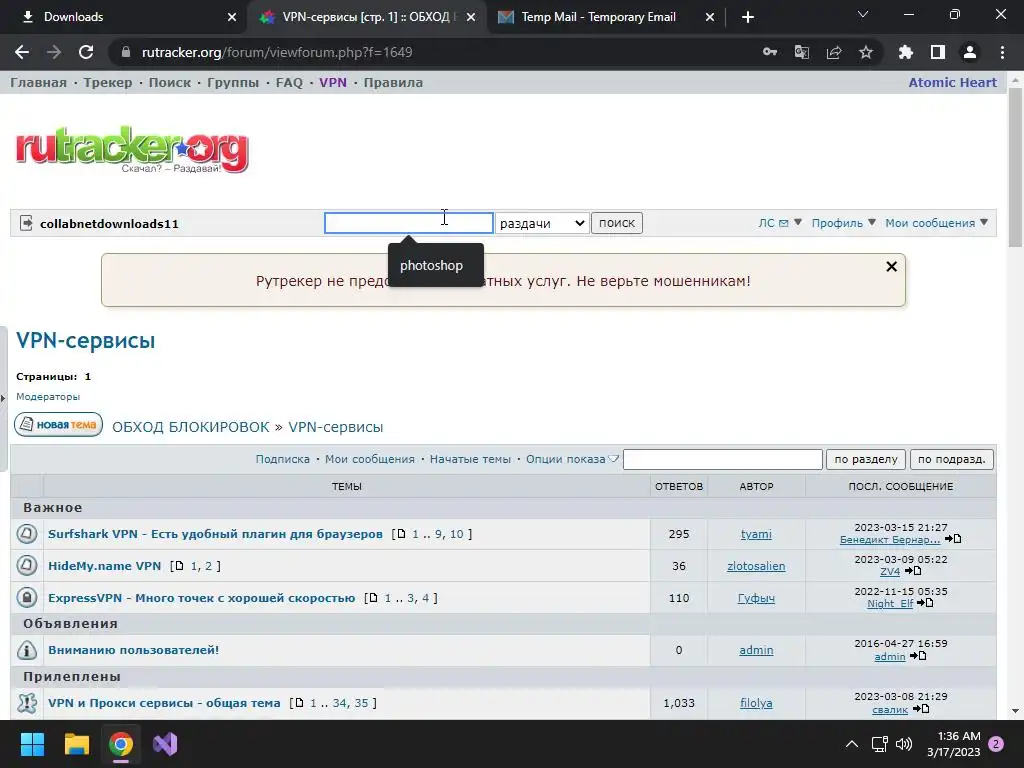Click the browser back arrow

point(22,52)
